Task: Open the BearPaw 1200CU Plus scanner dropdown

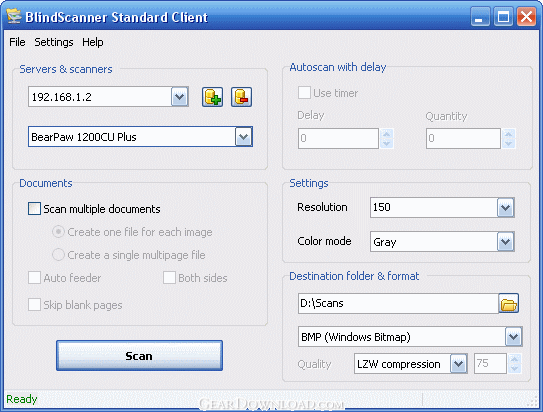Action: 243,137
